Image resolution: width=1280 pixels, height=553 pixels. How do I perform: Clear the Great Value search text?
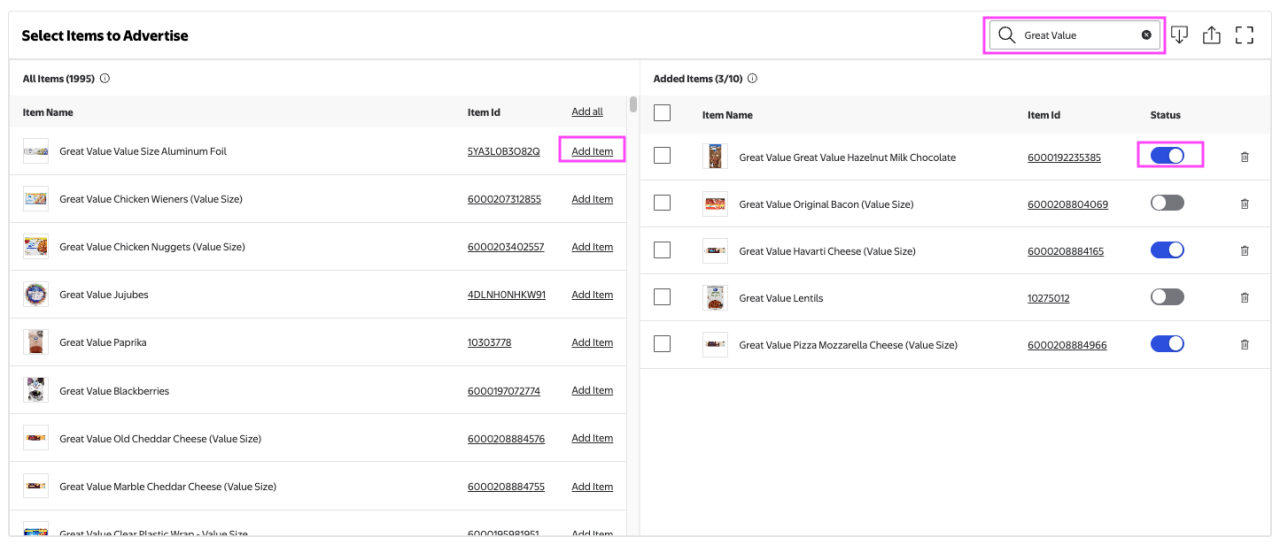1146,35
